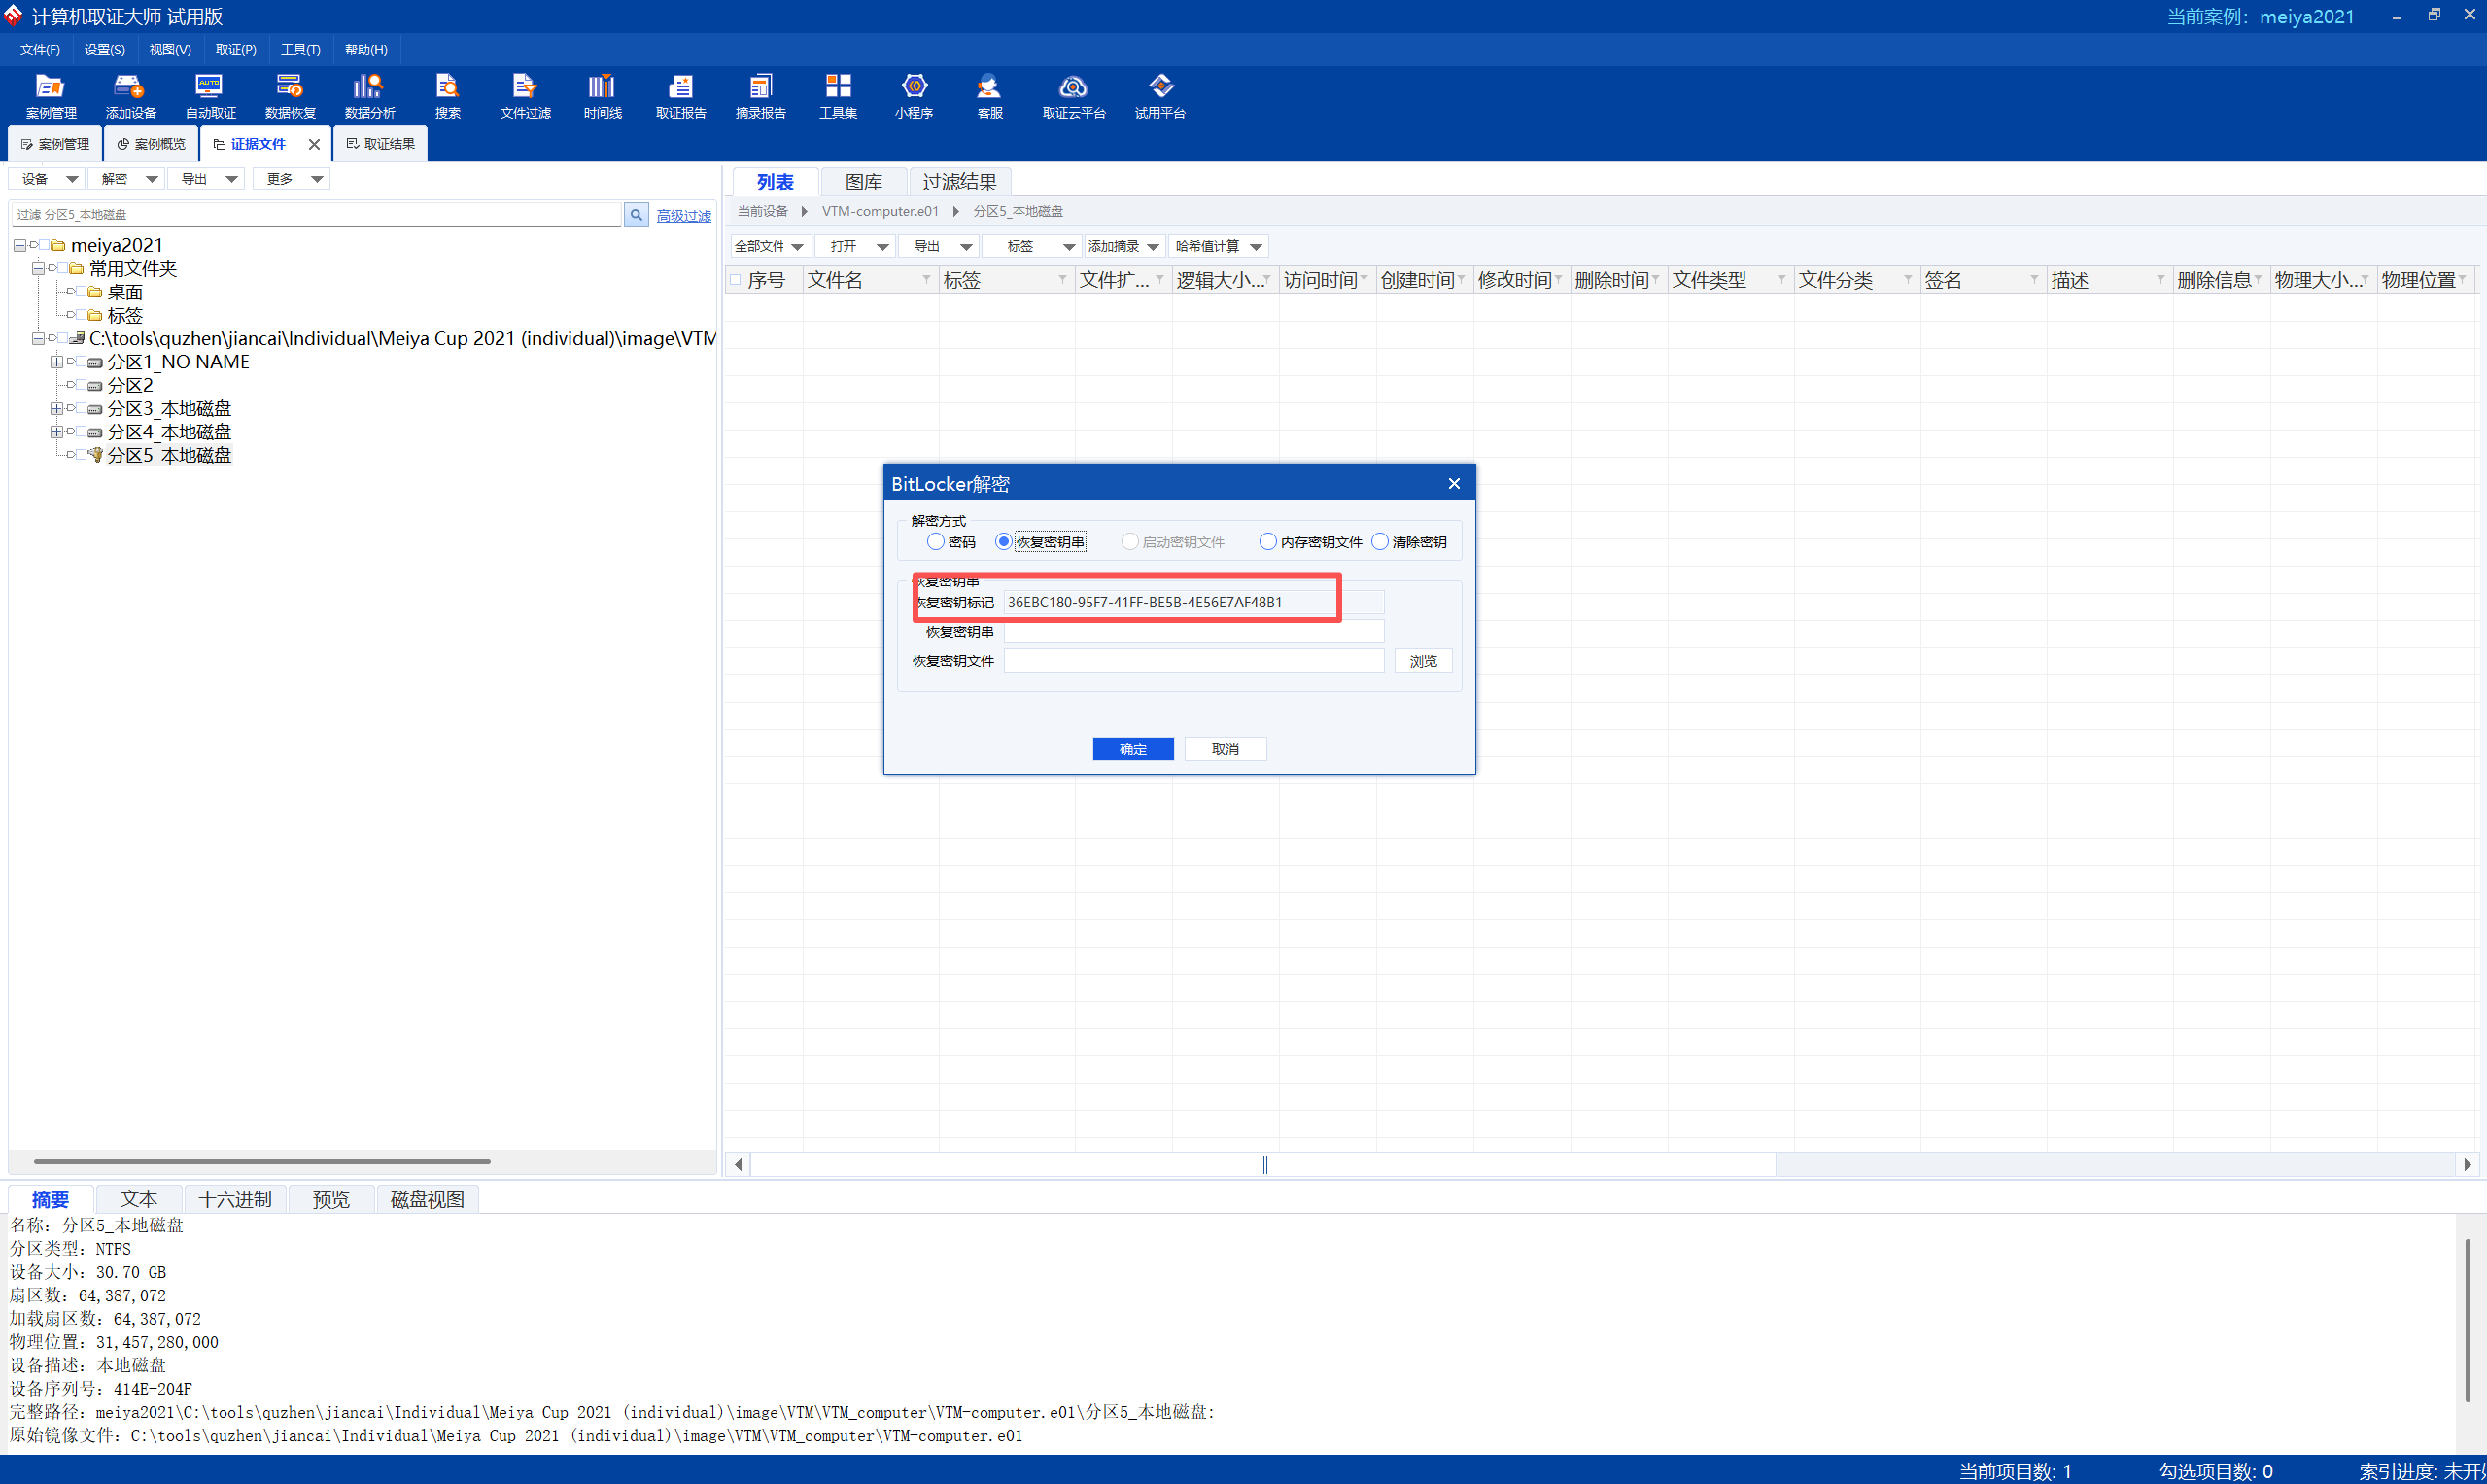2487x1484 pixels.
Task: Expand the 分区3_本地磁盘 tree node
Action: tap(56, 409)
